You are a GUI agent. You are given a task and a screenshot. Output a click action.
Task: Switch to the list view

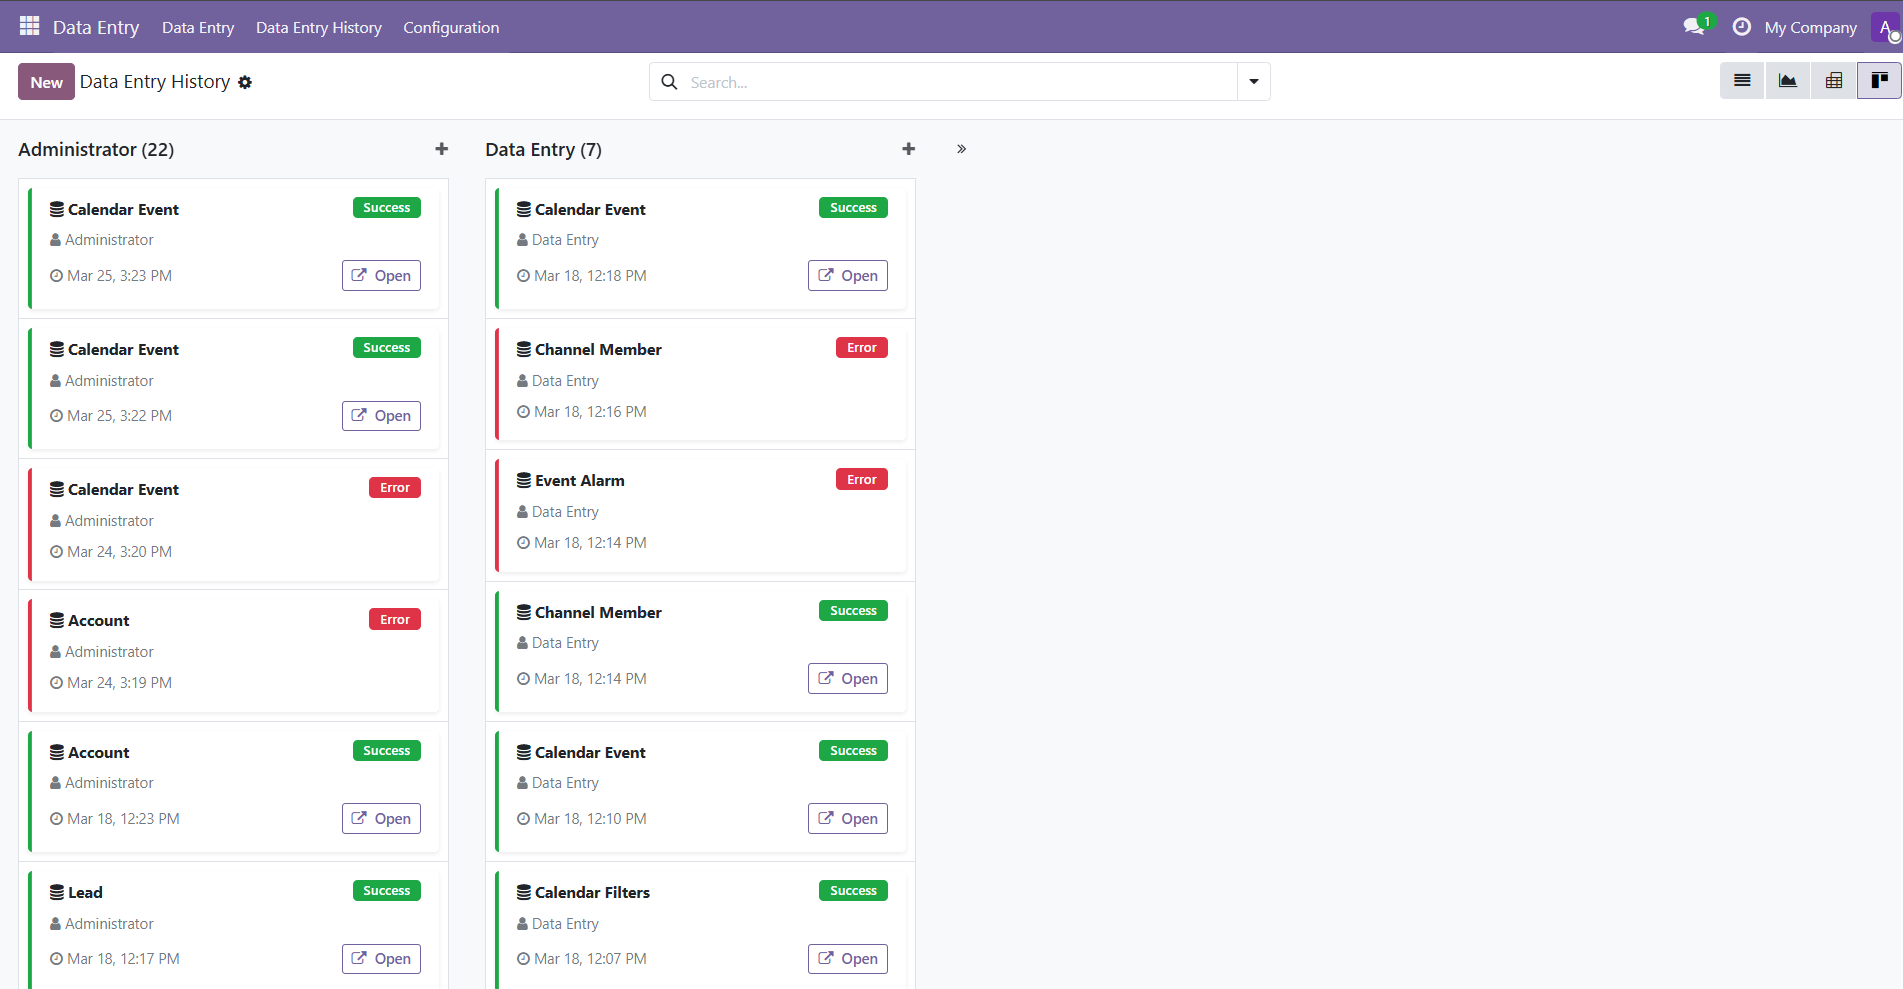(x=1742, y=80)
